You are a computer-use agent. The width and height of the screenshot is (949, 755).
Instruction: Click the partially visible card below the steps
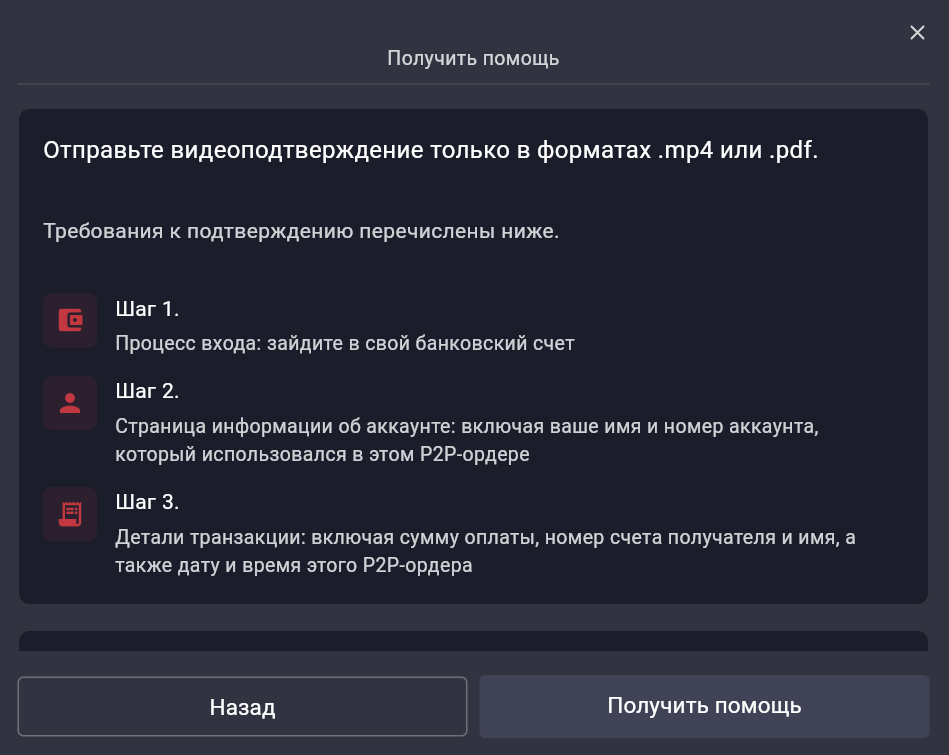pyautogui.click(x=473, y=641)
